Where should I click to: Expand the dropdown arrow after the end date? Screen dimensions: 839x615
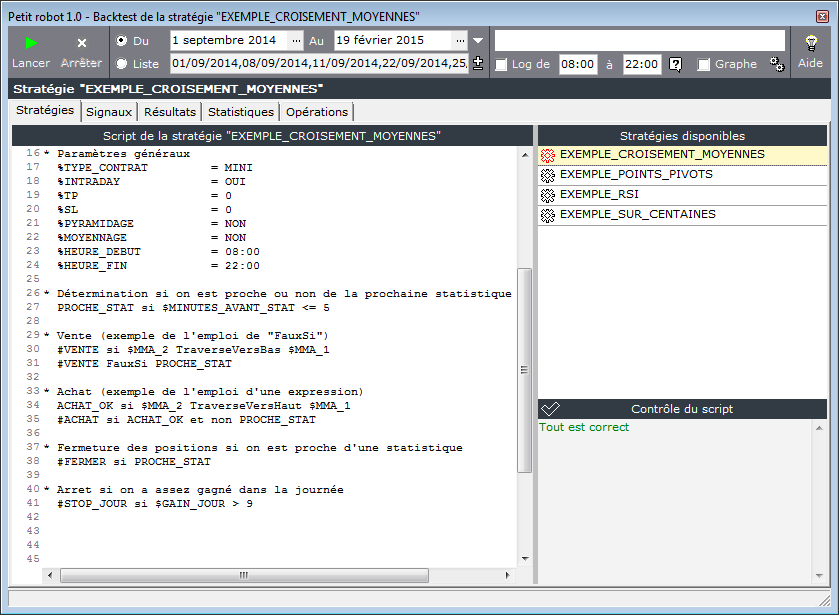(477, 41)
